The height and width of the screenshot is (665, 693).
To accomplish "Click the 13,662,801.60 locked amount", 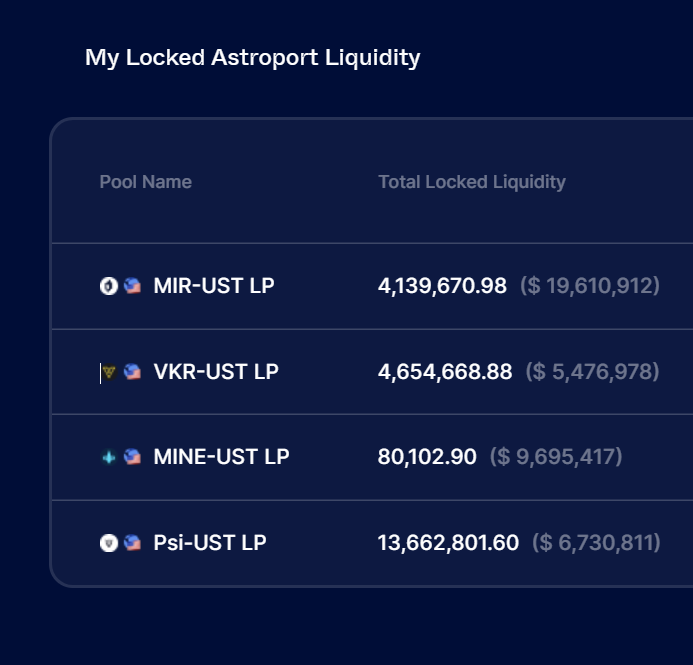I will 448,543.
